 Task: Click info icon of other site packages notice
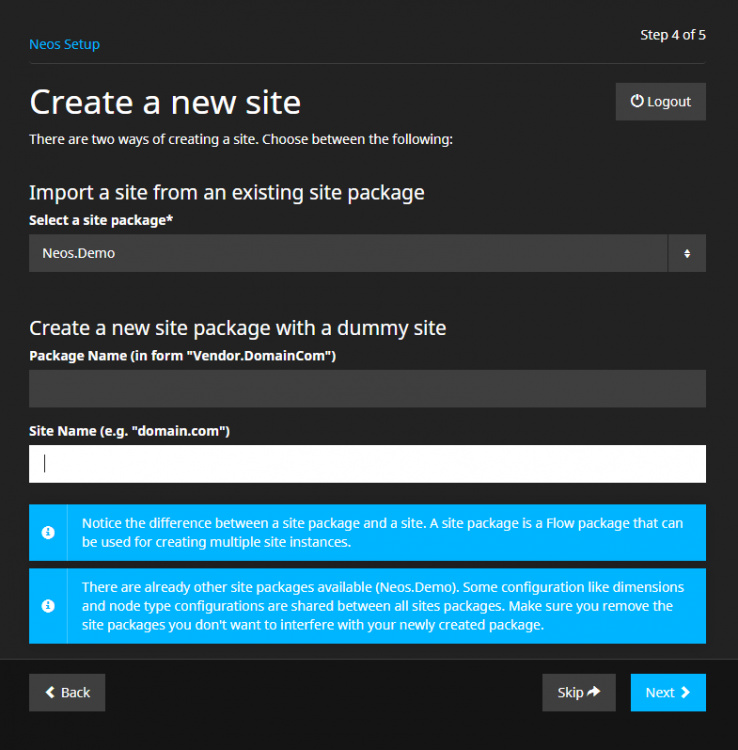pos(48,606)
